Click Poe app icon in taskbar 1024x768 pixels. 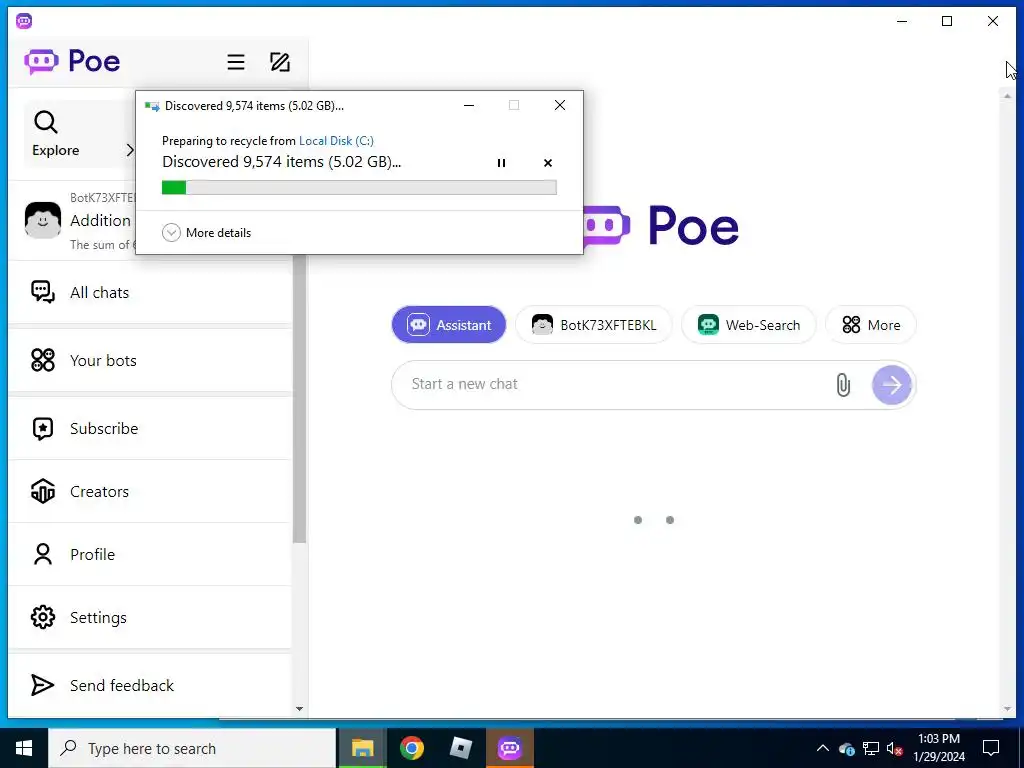coord(510,748)
